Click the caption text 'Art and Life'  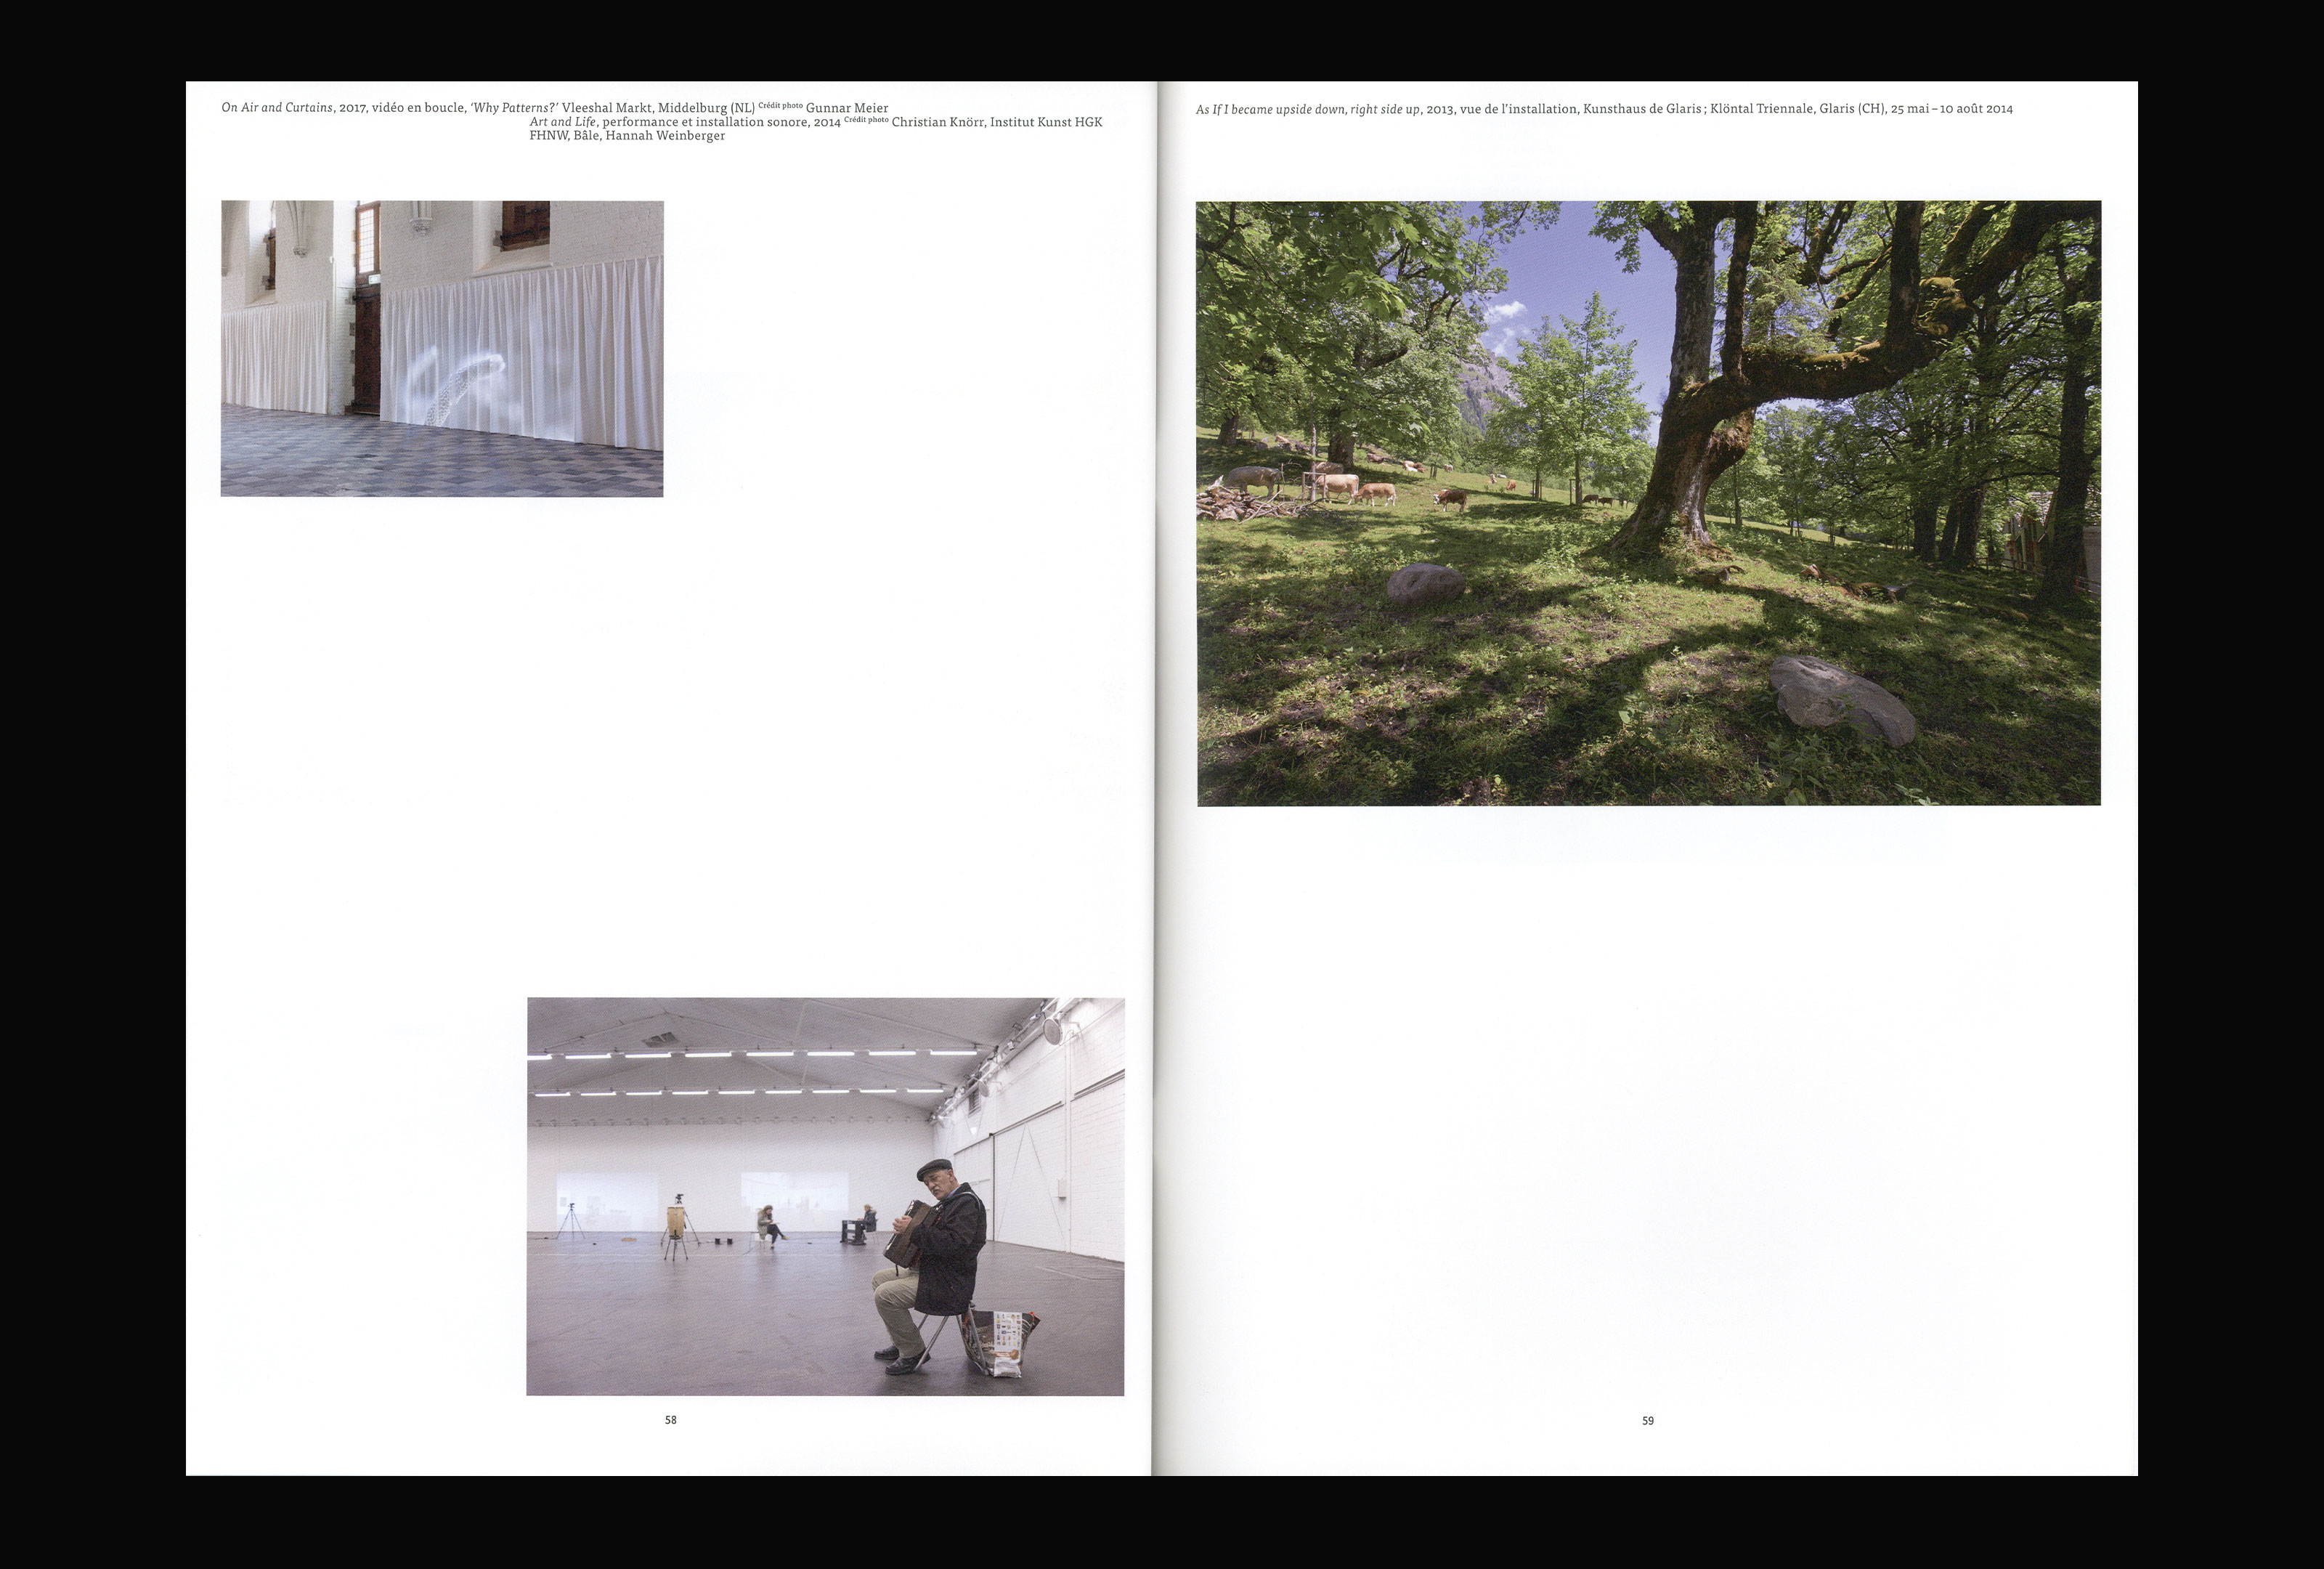[563, 122]
